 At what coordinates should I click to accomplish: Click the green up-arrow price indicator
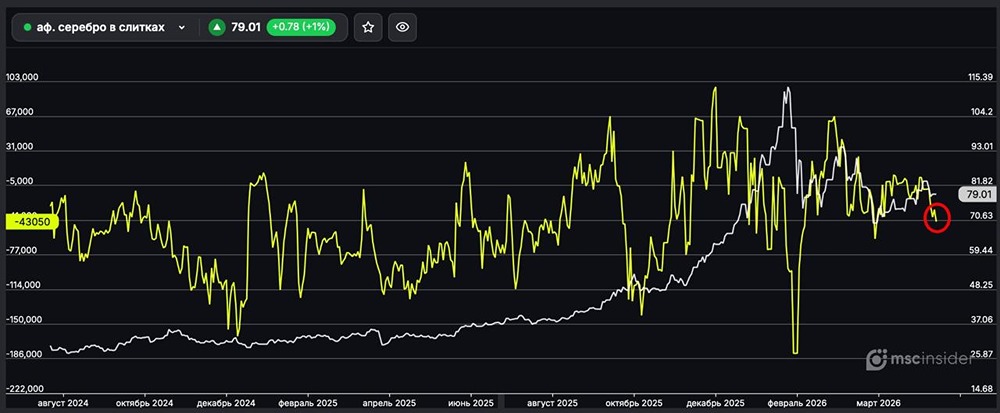217,27
